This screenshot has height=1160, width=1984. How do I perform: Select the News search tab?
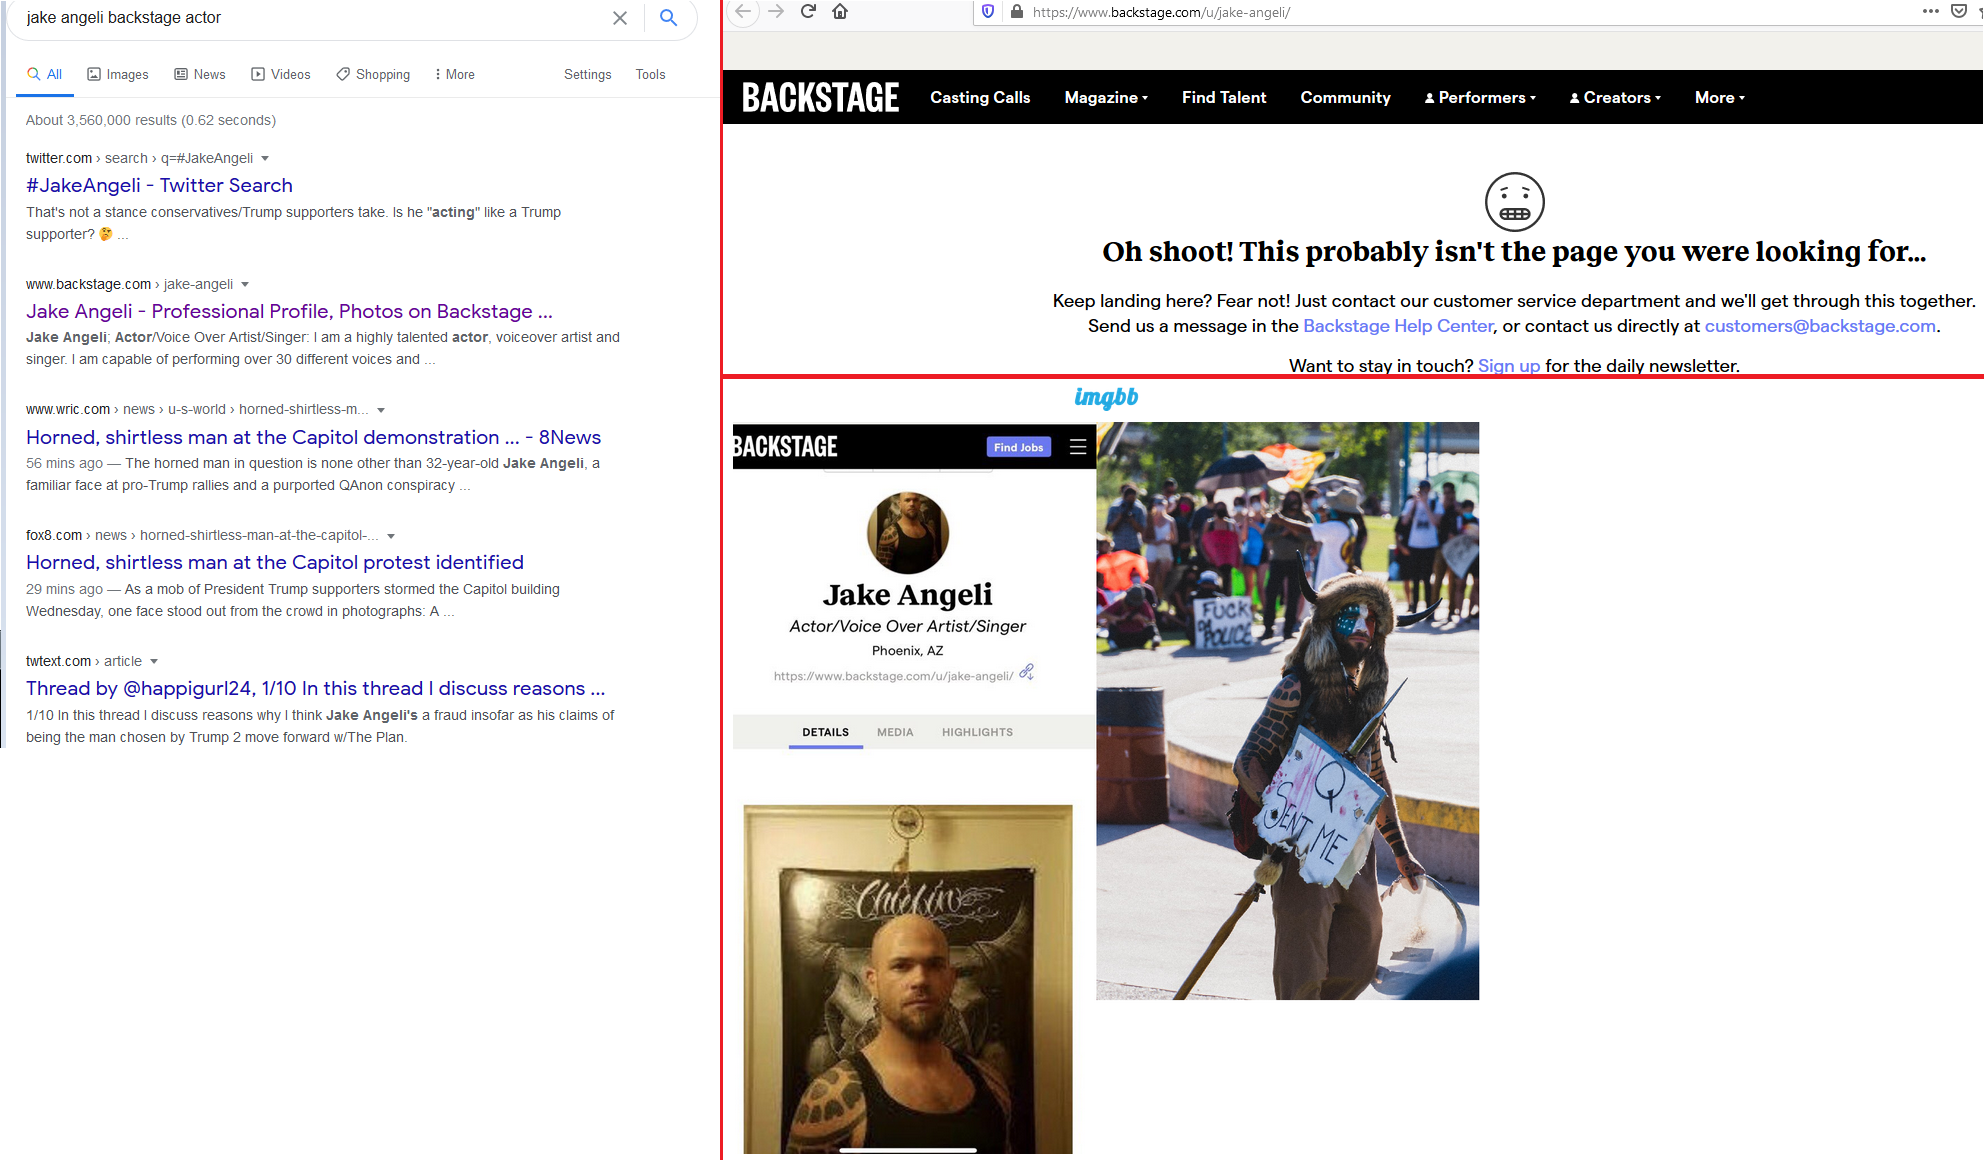(200, 74)
